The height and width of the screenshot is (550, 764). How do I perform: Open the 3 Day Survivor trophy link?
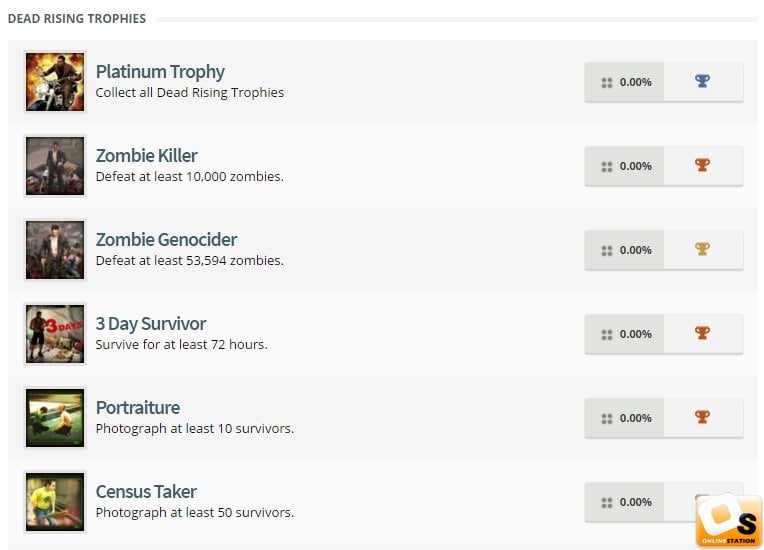151,324
